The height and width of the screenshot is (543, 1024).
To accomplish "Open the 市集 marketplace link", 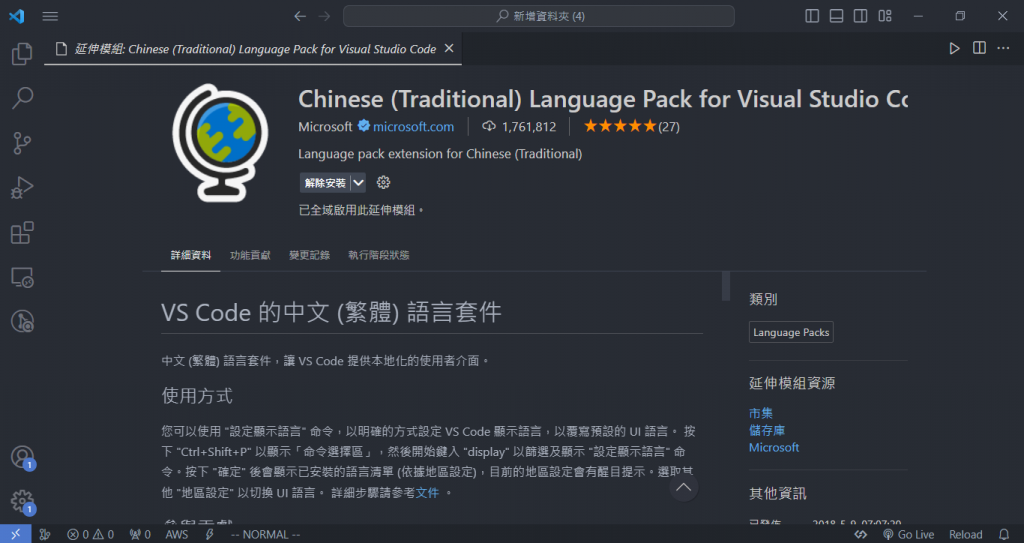I will [x=761, y=413].
